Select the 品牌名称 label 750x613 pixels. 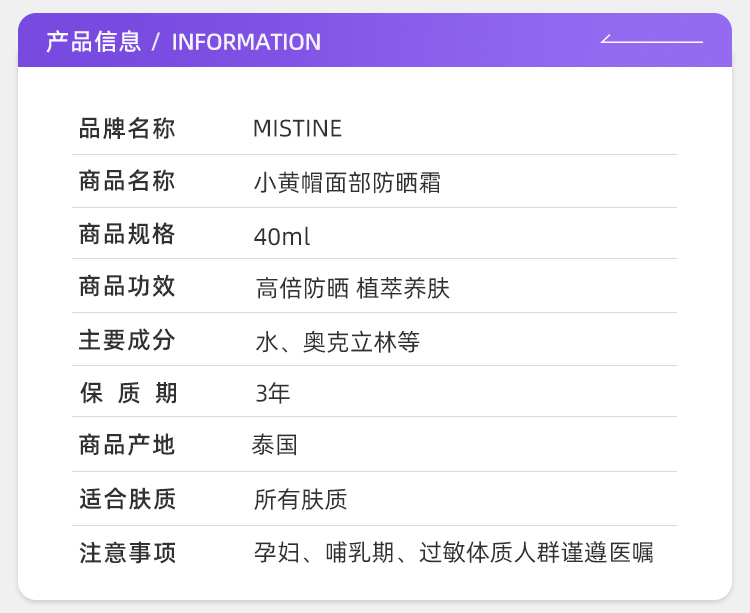[127, 129]
